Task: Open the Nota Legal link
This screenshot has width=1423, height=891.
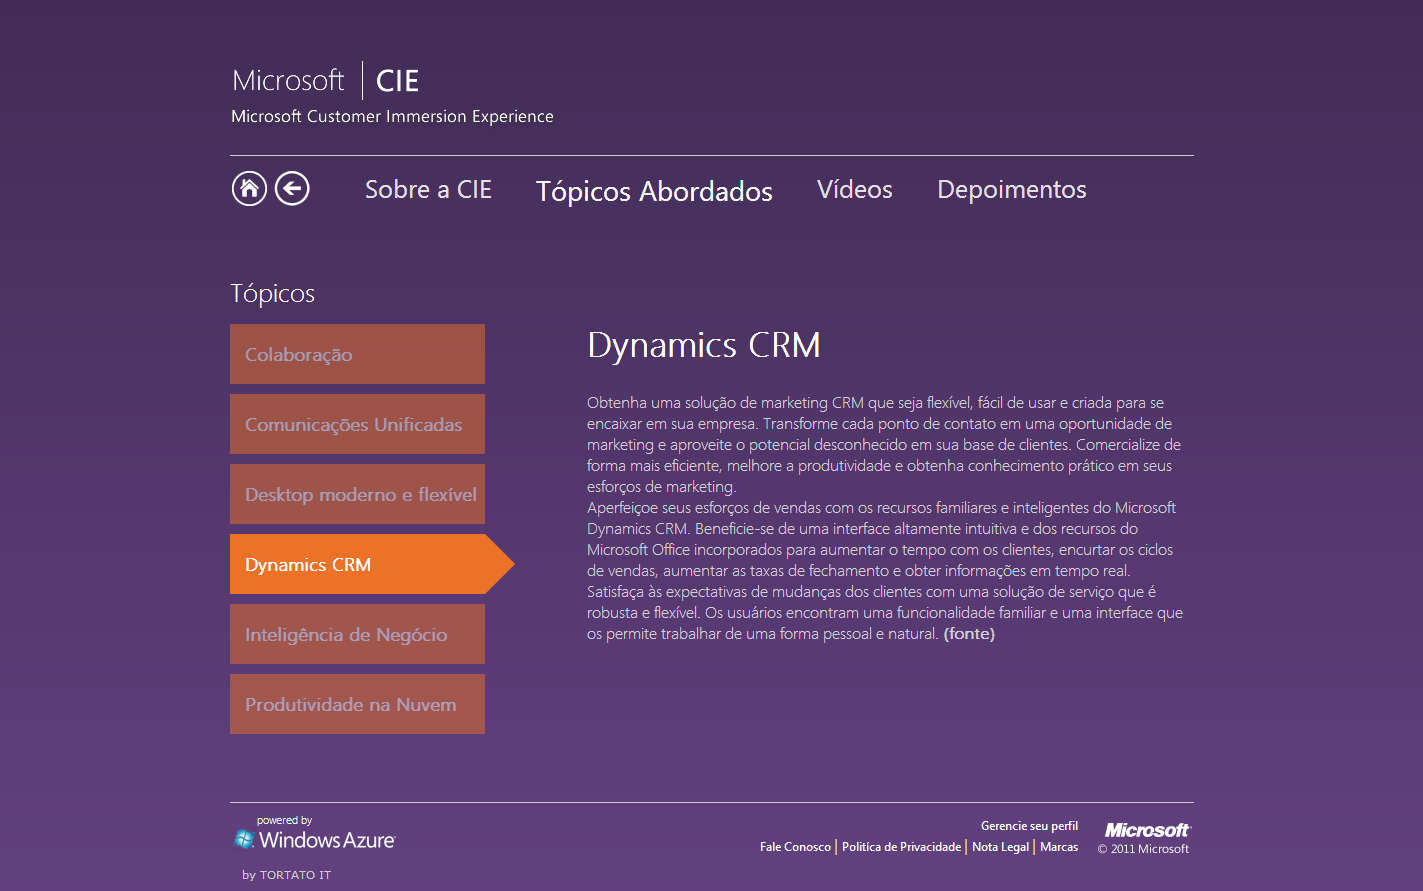Action: [1000, 847]
